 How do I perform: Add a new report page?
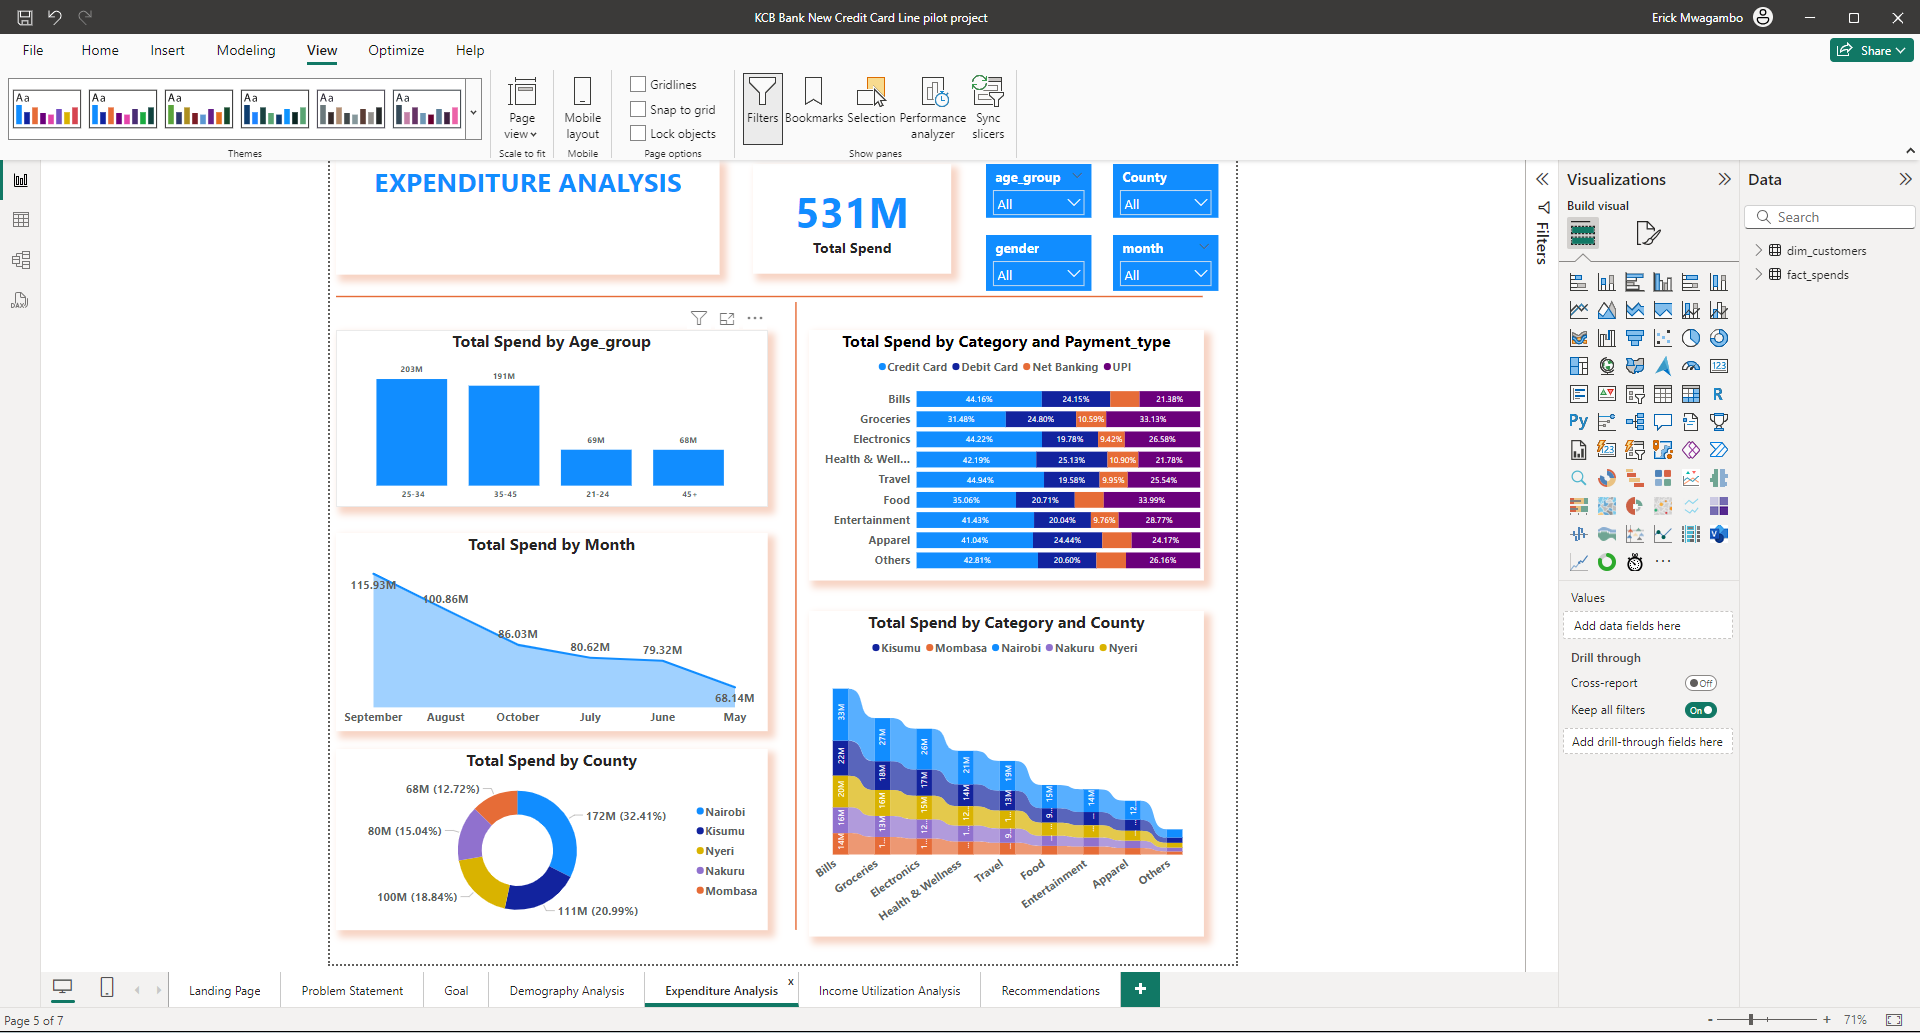click(1140, 989)
